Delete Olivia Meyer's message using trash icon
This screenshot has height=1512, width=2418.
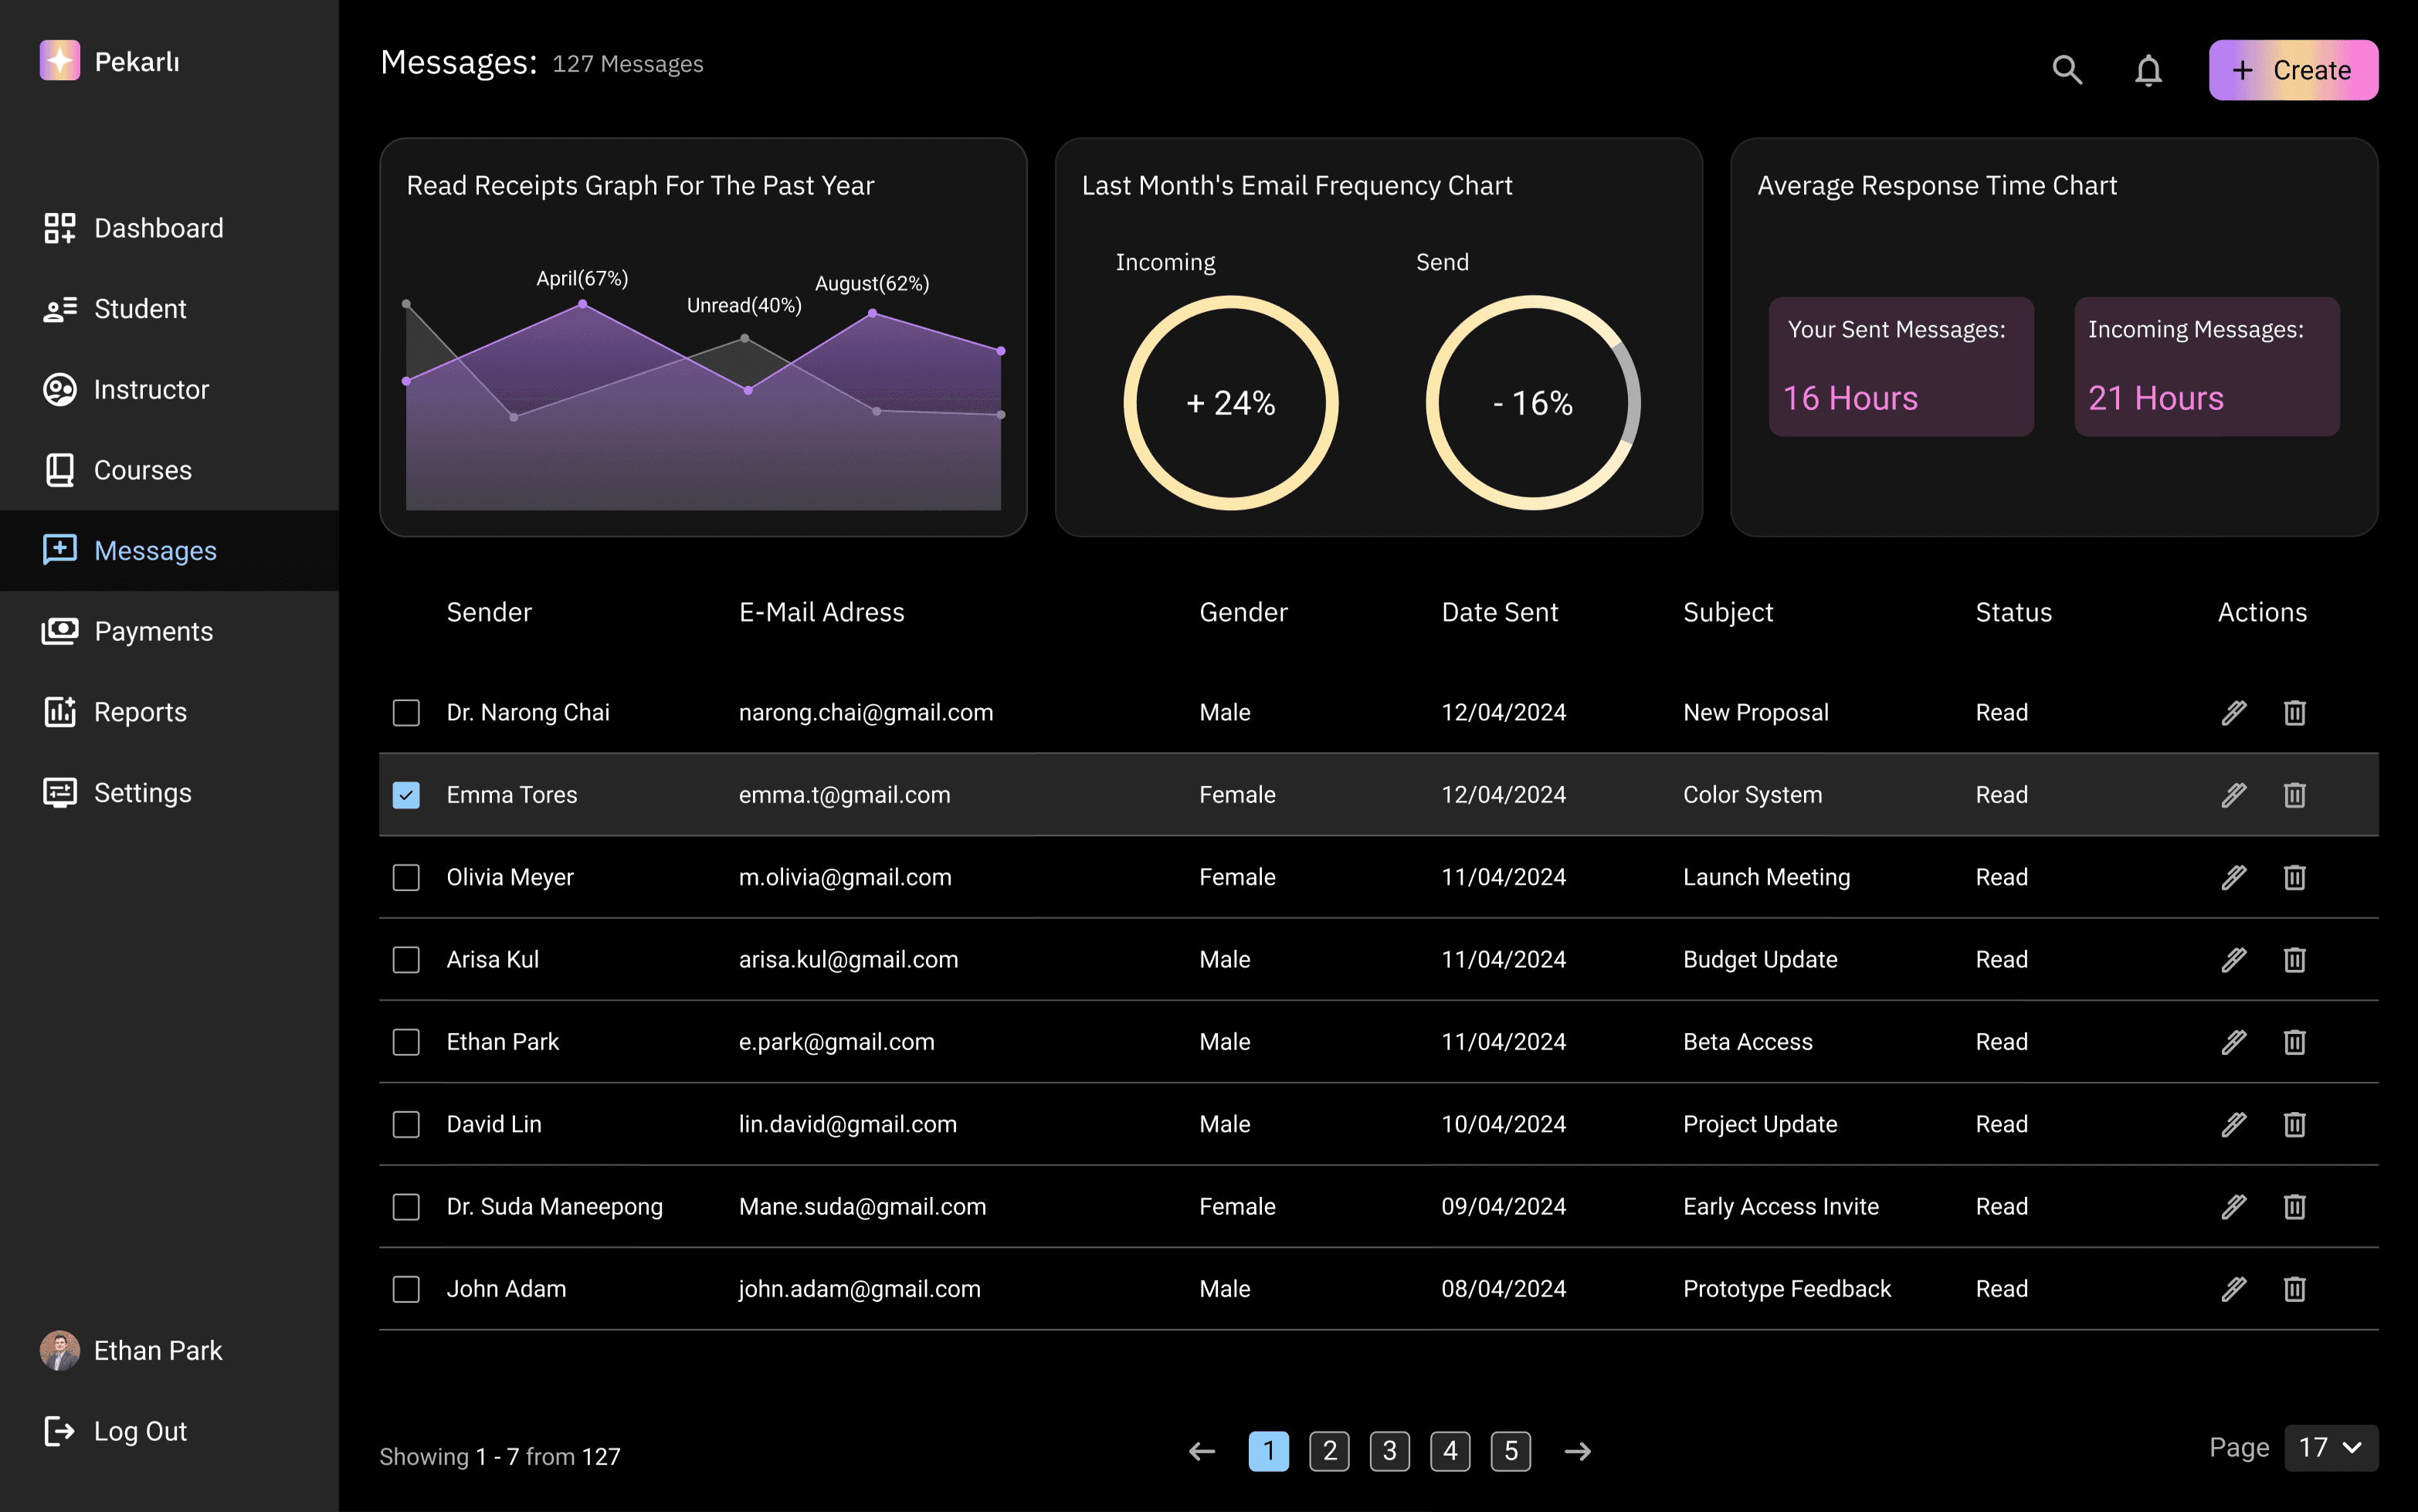tap(2294, 877)
